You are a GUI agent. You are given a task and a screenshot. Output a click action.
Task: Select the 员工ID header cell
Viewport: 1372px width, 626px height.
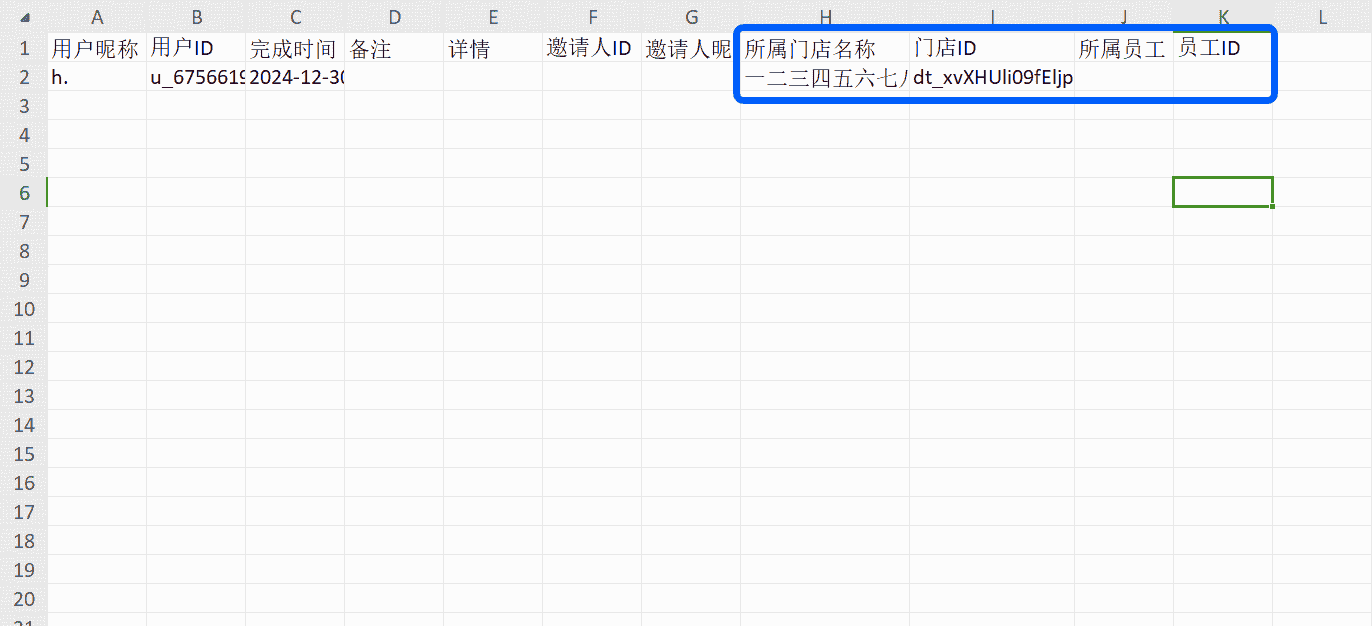pos(1223,48)
